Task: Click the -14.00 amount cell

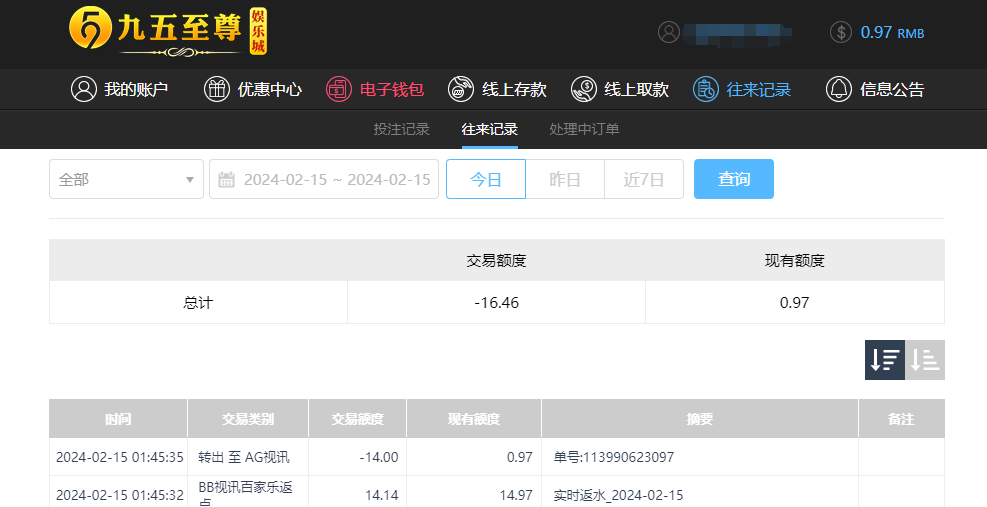Action: tap(379, 457)
